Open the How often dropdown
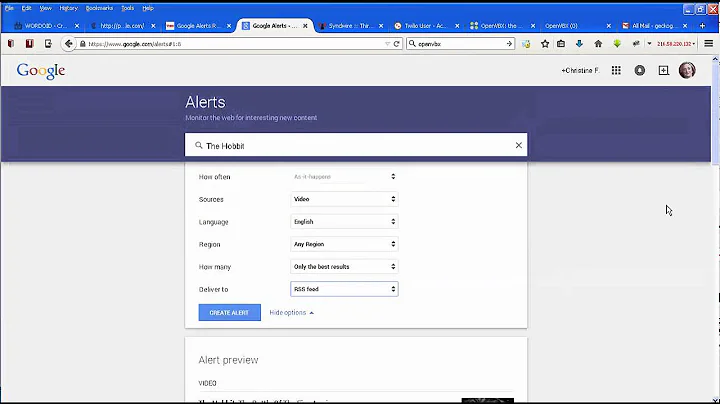The image size is (720, 404). (344, 177)
